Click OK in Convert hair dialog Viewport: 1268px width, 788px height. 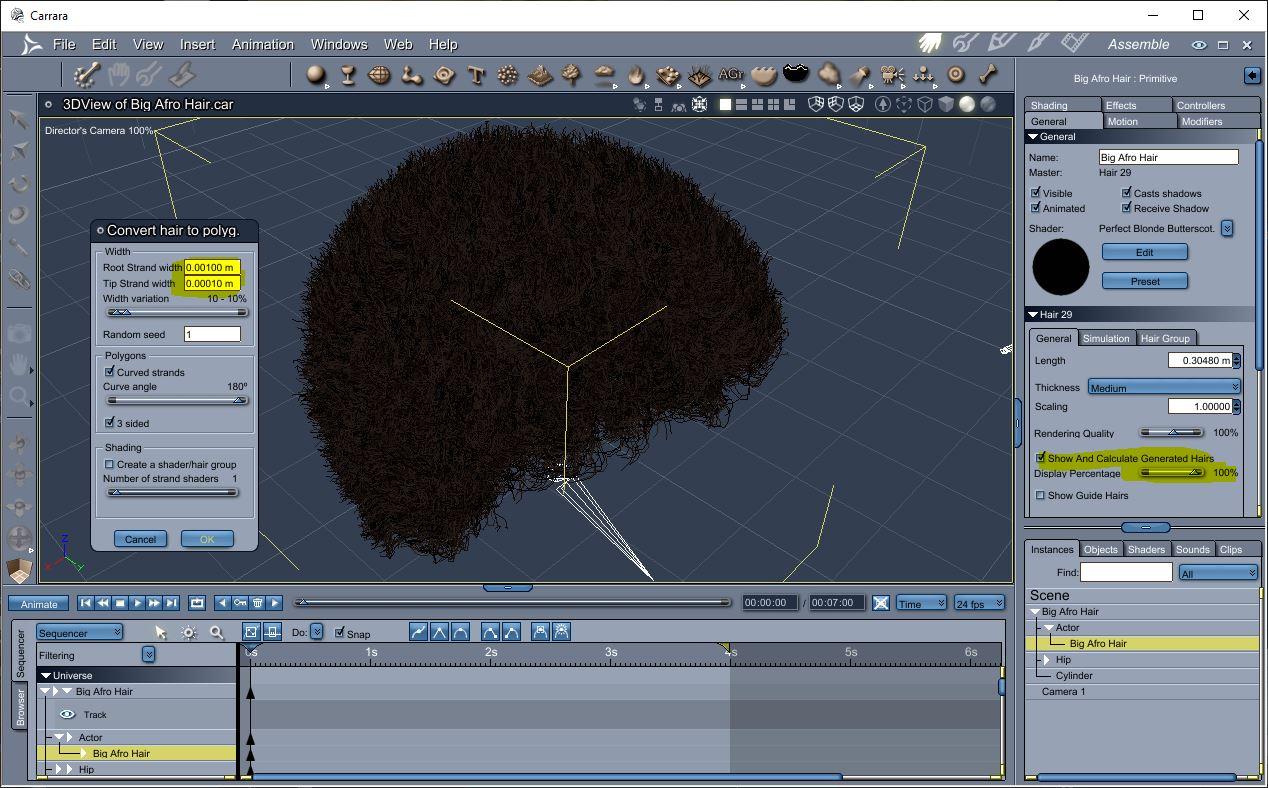207,539
